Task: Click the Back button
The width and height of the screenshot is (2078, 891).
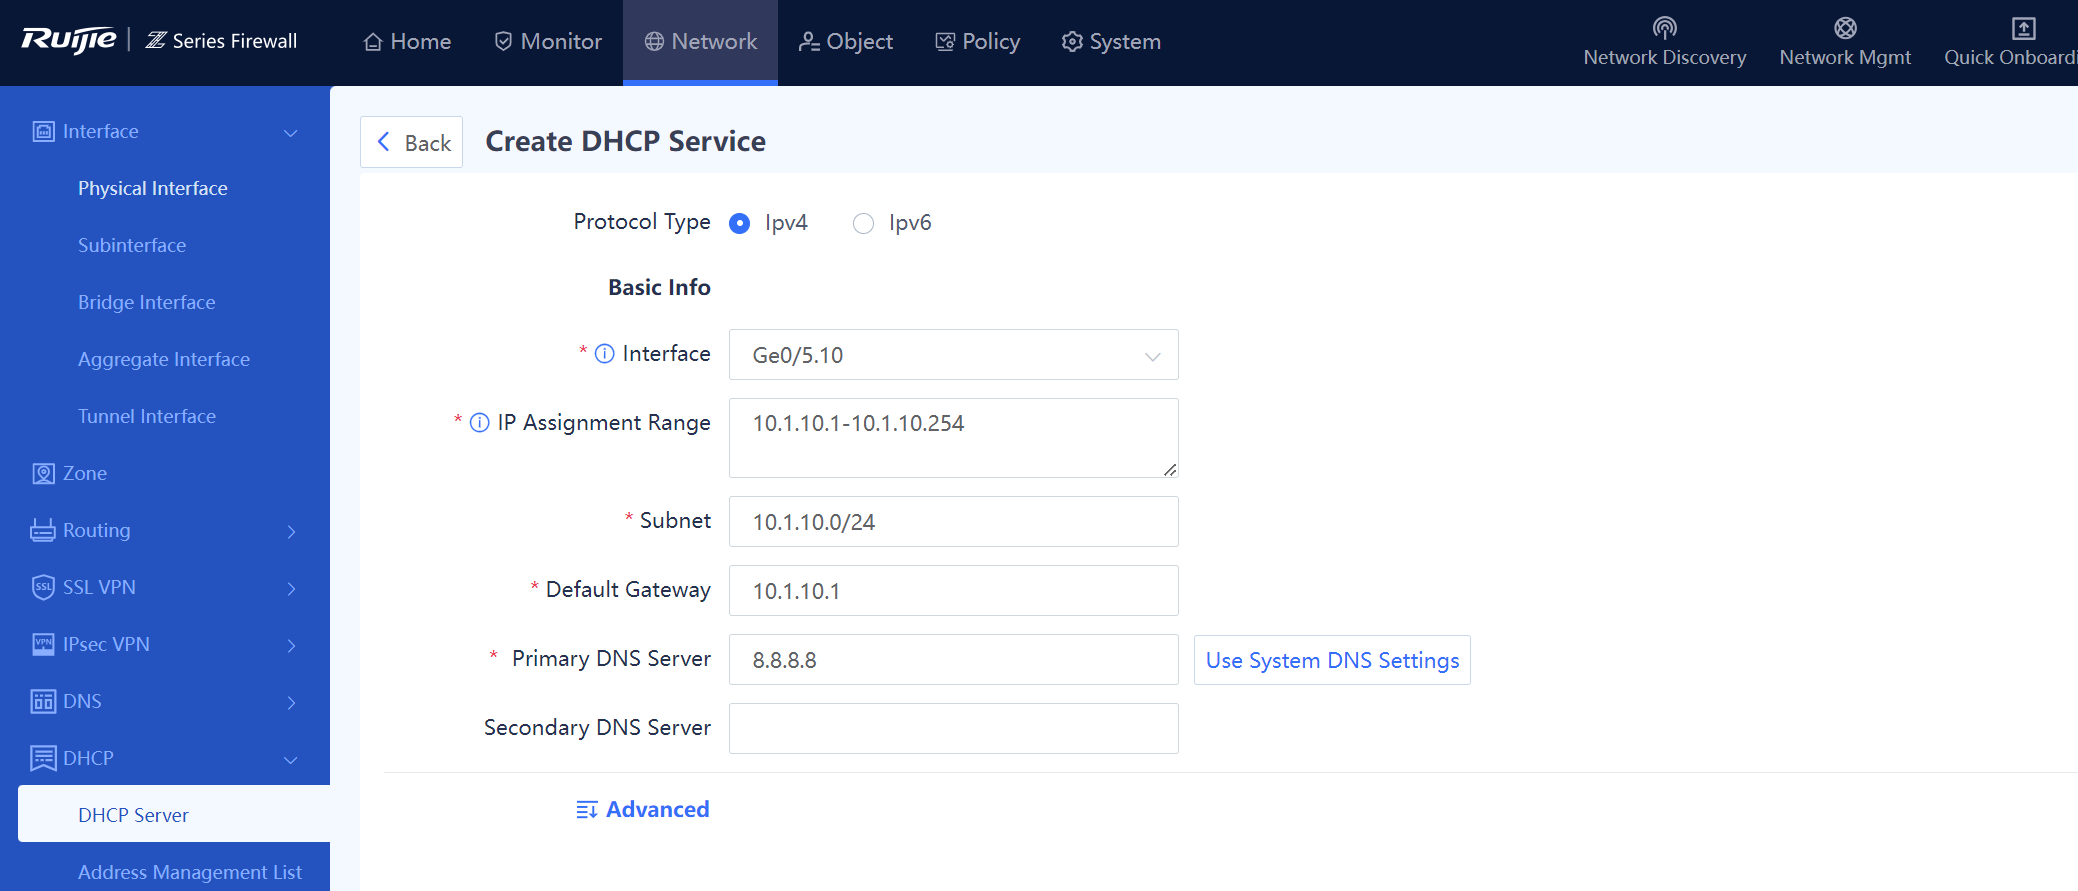Action: point(412,142)
